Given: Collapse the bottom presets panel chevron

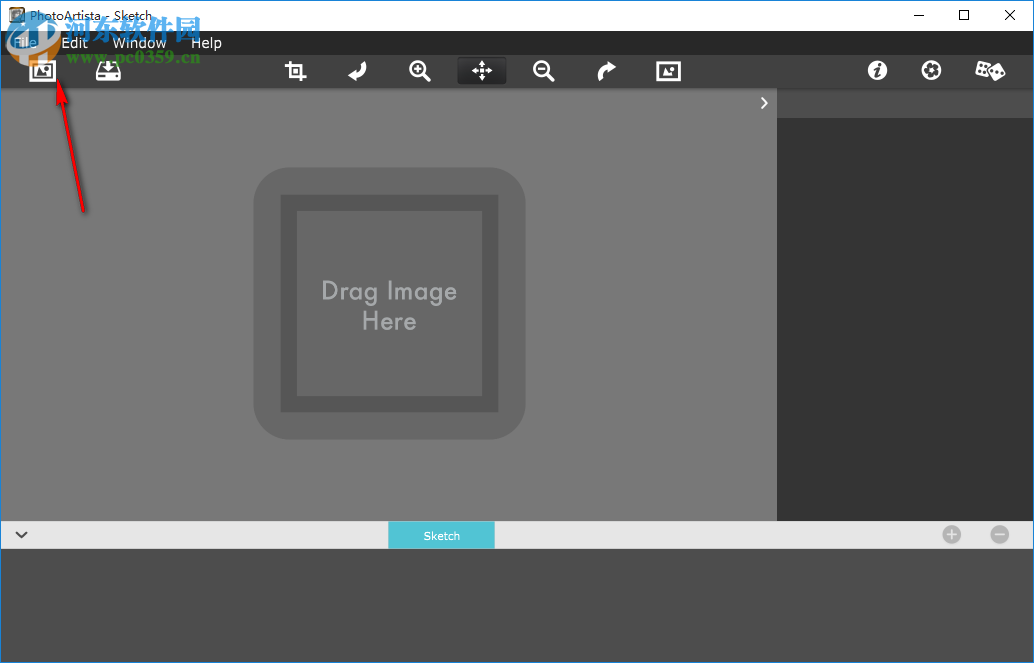Looking at the screenshot, I should pyautogui.click(x=21, y=535).
